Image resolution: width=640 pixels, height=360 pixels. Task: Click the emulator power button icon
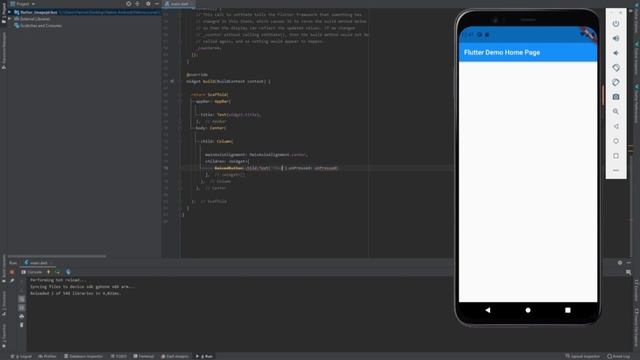[x=616, y=24]
